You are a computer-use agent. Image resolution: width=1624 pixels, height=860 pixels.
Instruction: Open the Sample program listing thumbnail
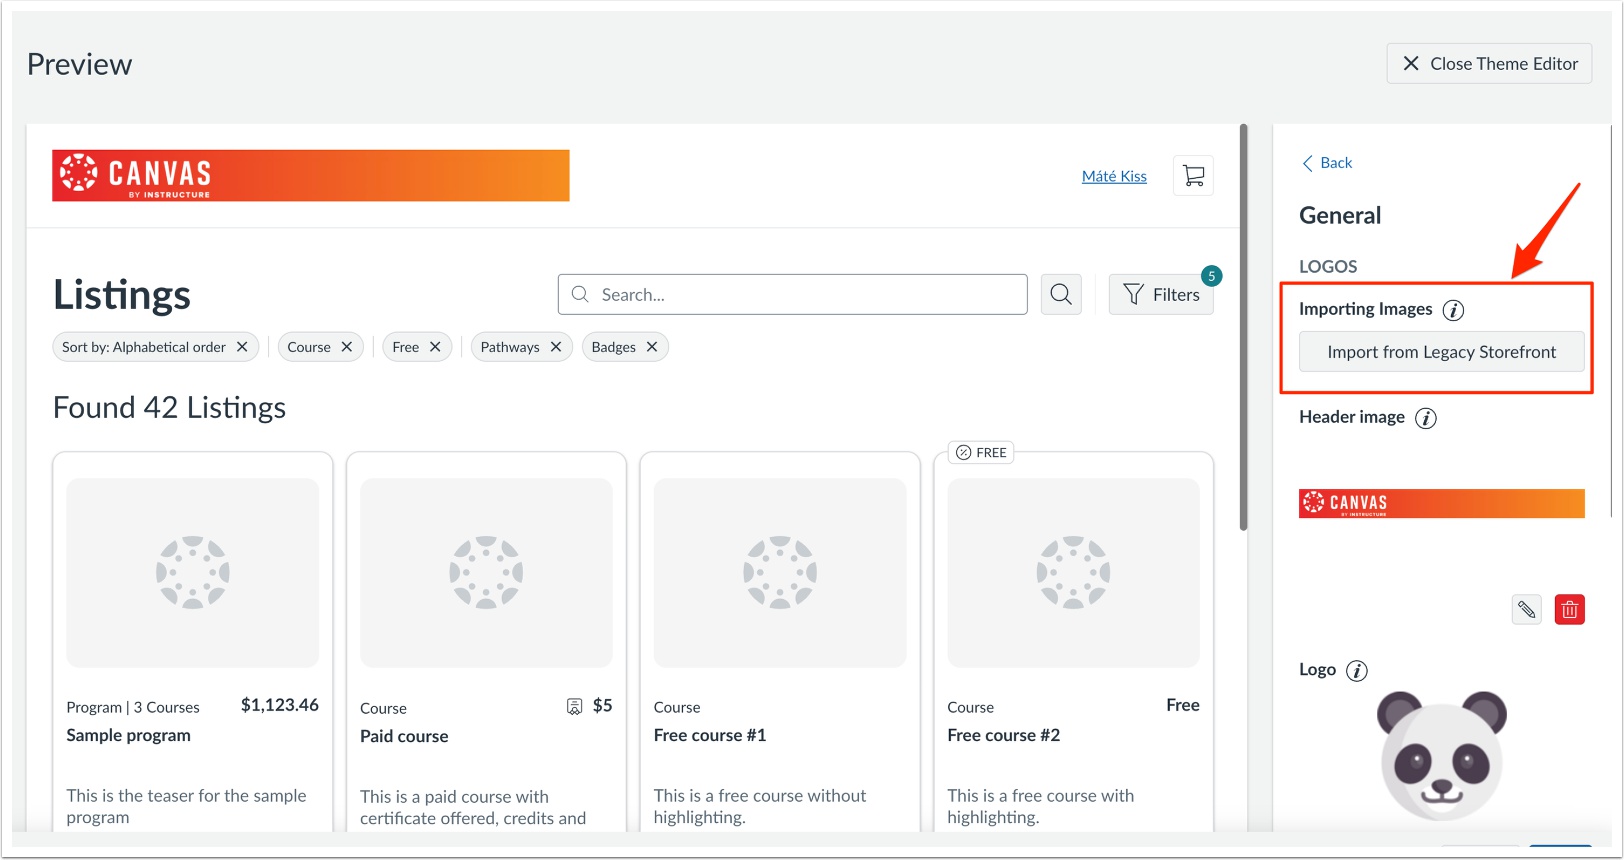coord(193,572)
